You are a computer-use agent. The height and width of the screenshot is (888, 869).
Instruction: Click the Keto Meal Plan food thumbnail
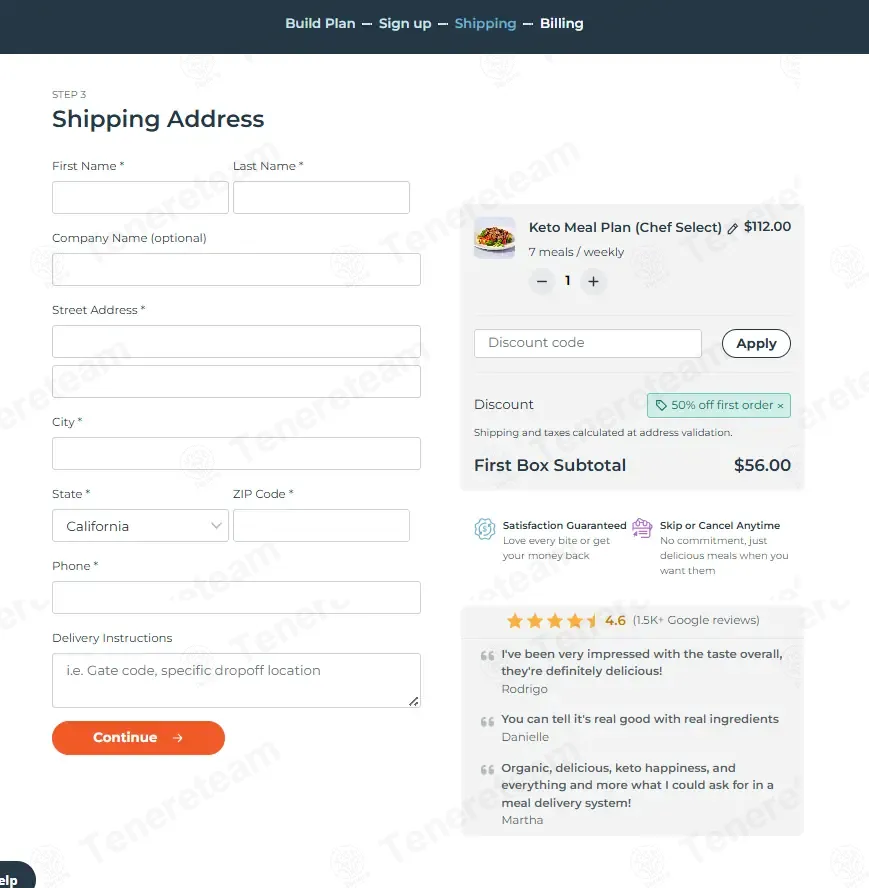tap(495, 238)
